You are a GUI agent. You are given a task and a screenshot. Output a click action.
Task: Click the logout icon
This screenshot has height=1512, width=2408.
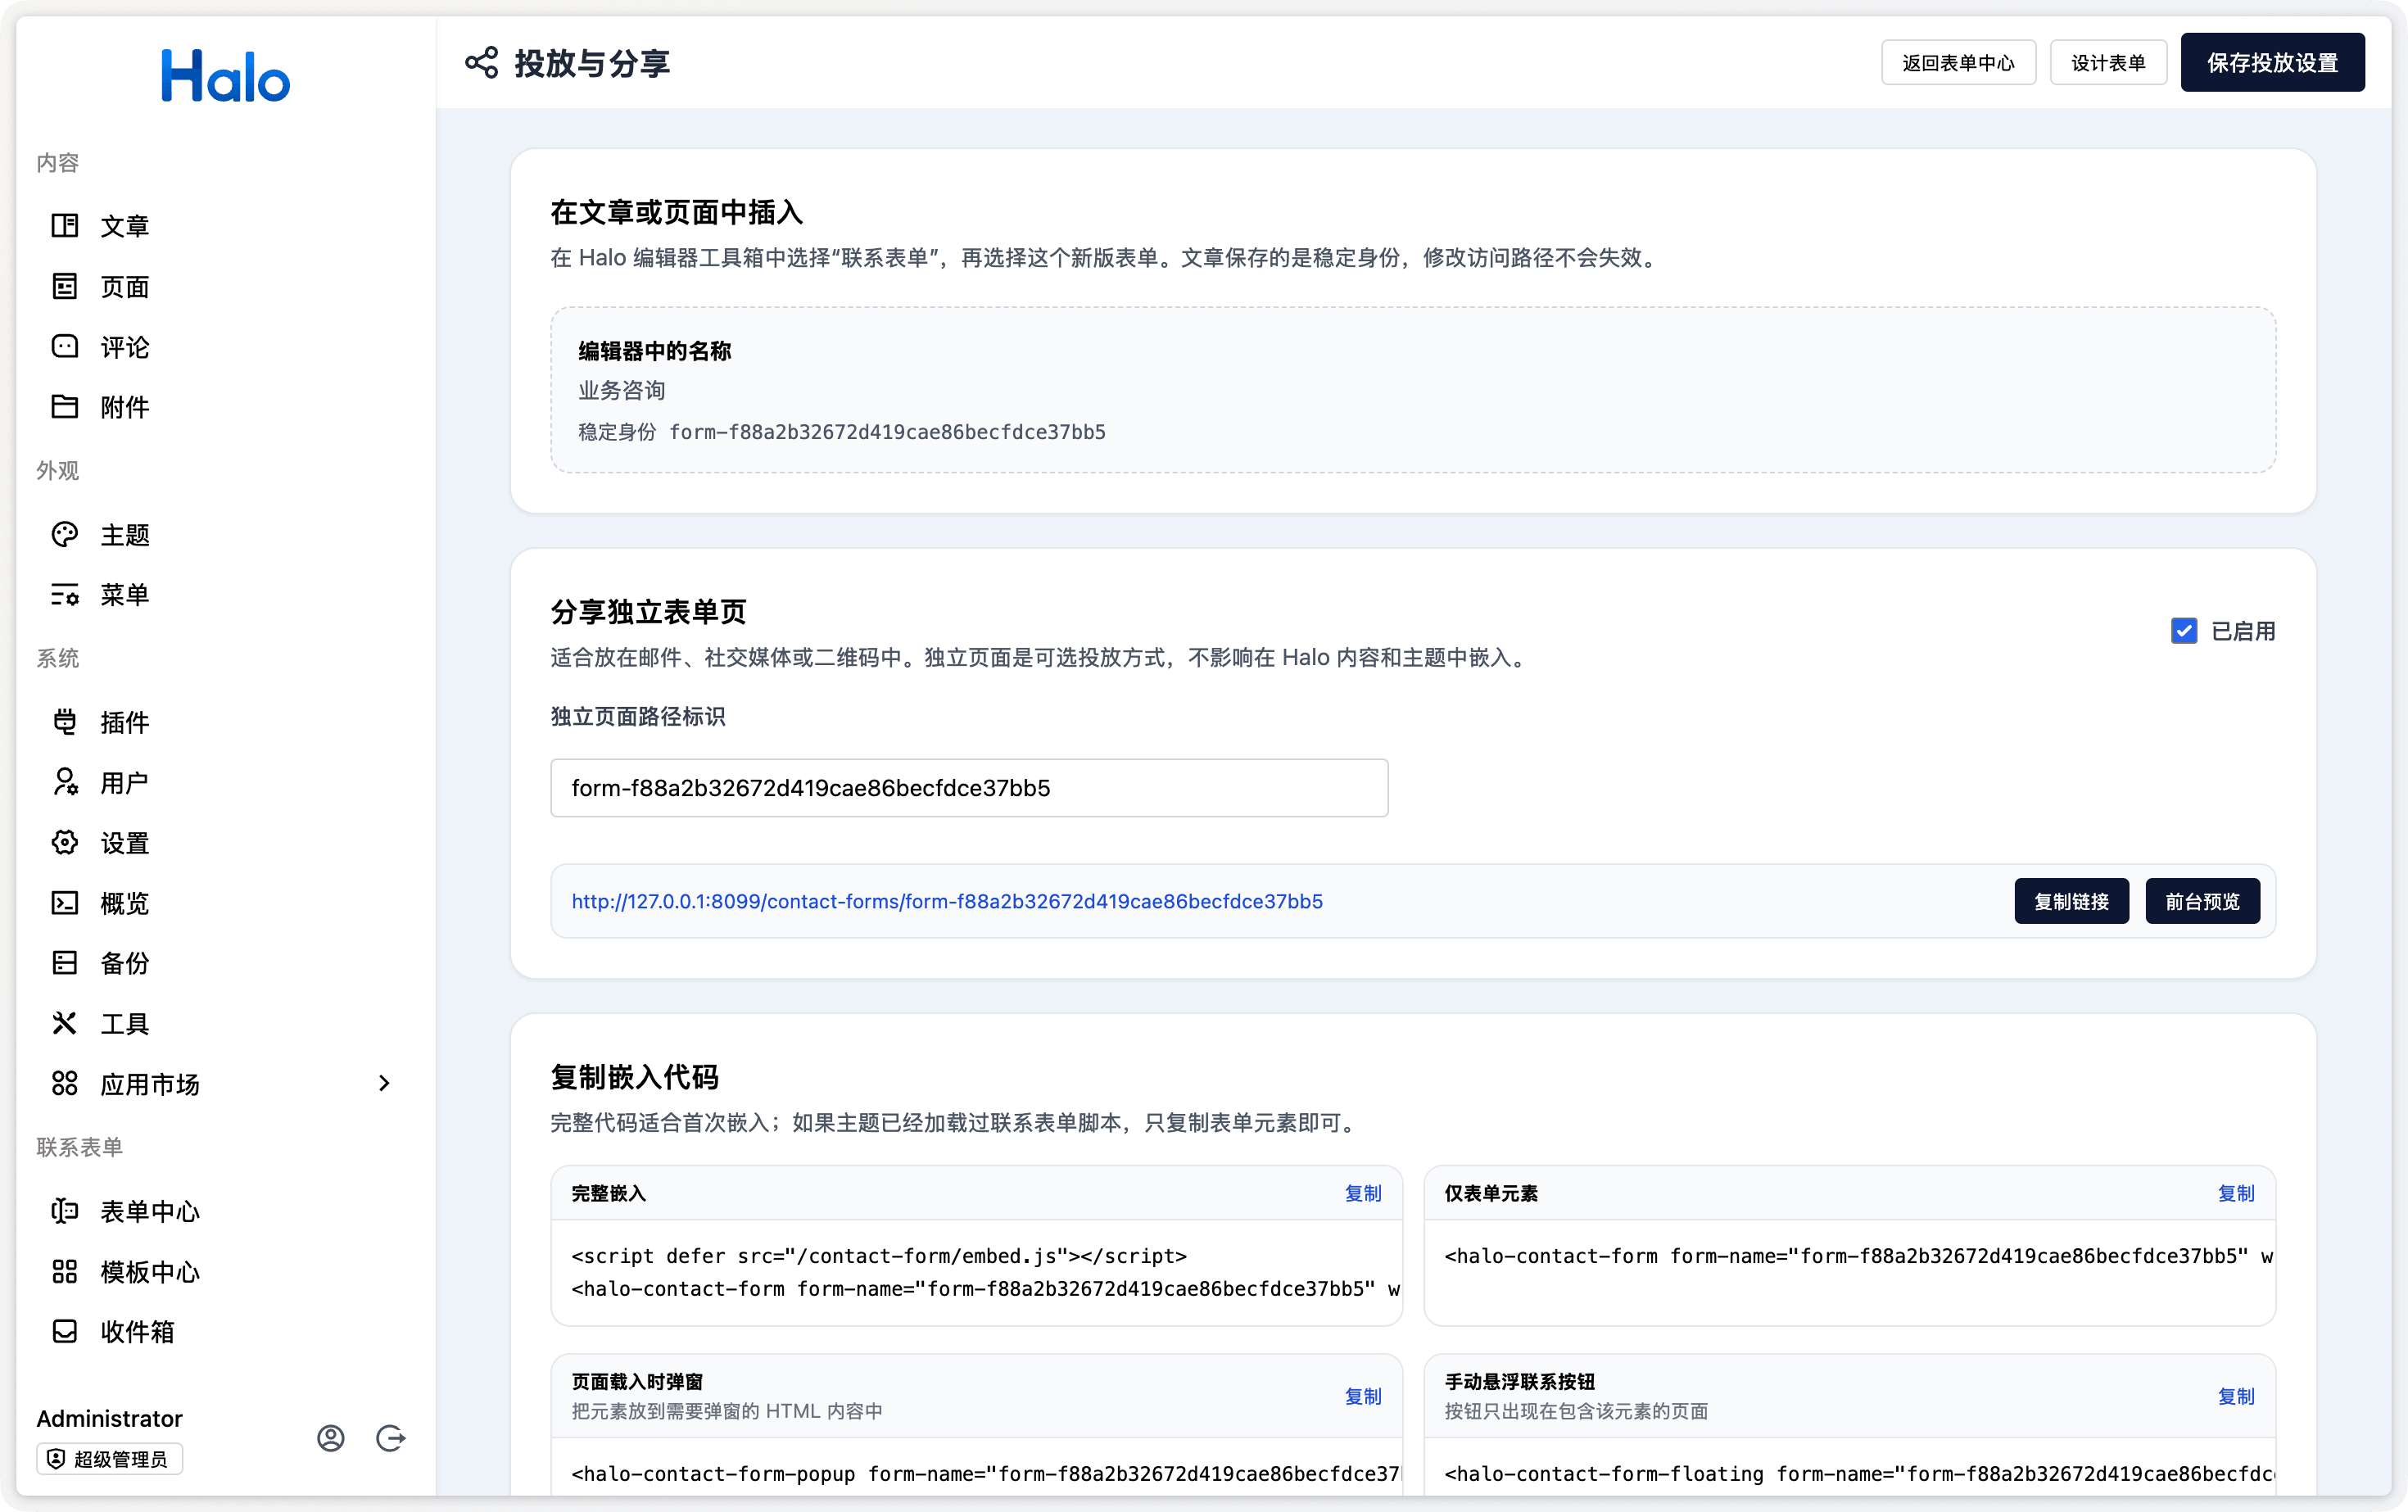click(x=390, y=1438)
